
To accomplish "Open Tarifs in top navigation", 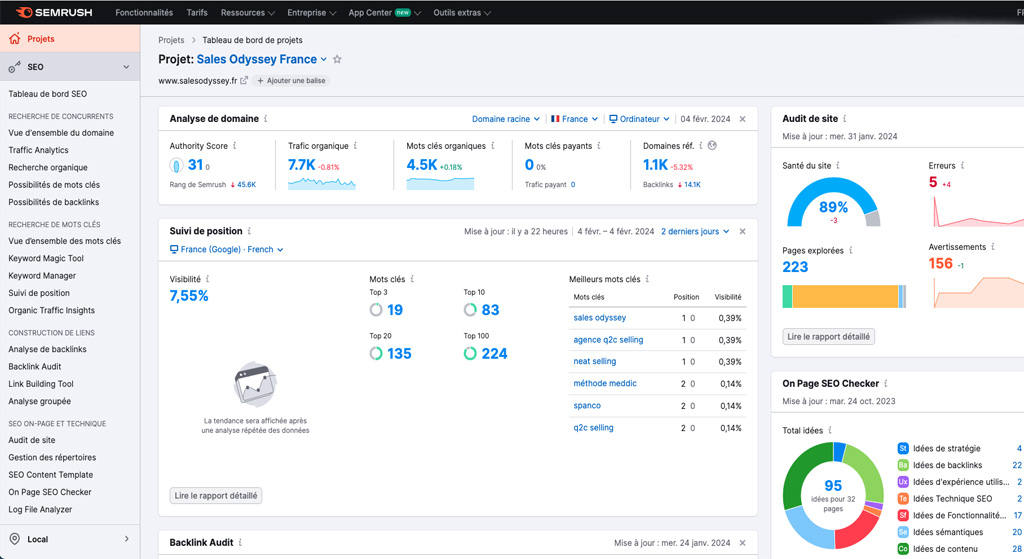I will tap(197, 12).
